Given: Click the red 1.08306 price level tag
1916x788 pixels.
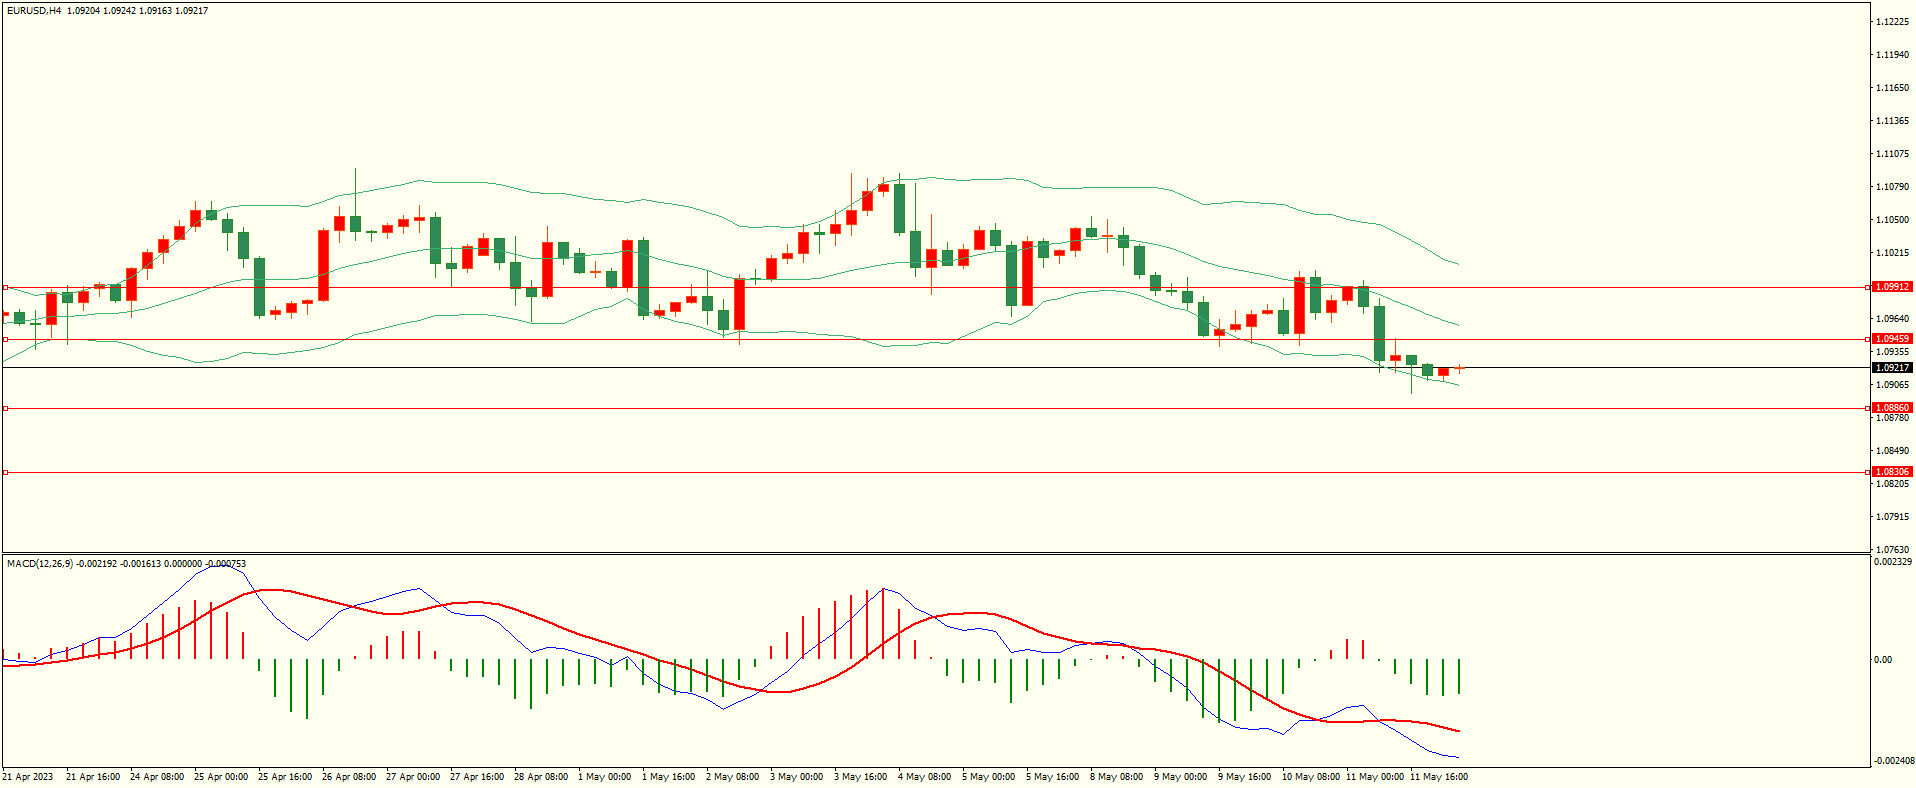Looking at the screenshot, I should pos(1891,472).
